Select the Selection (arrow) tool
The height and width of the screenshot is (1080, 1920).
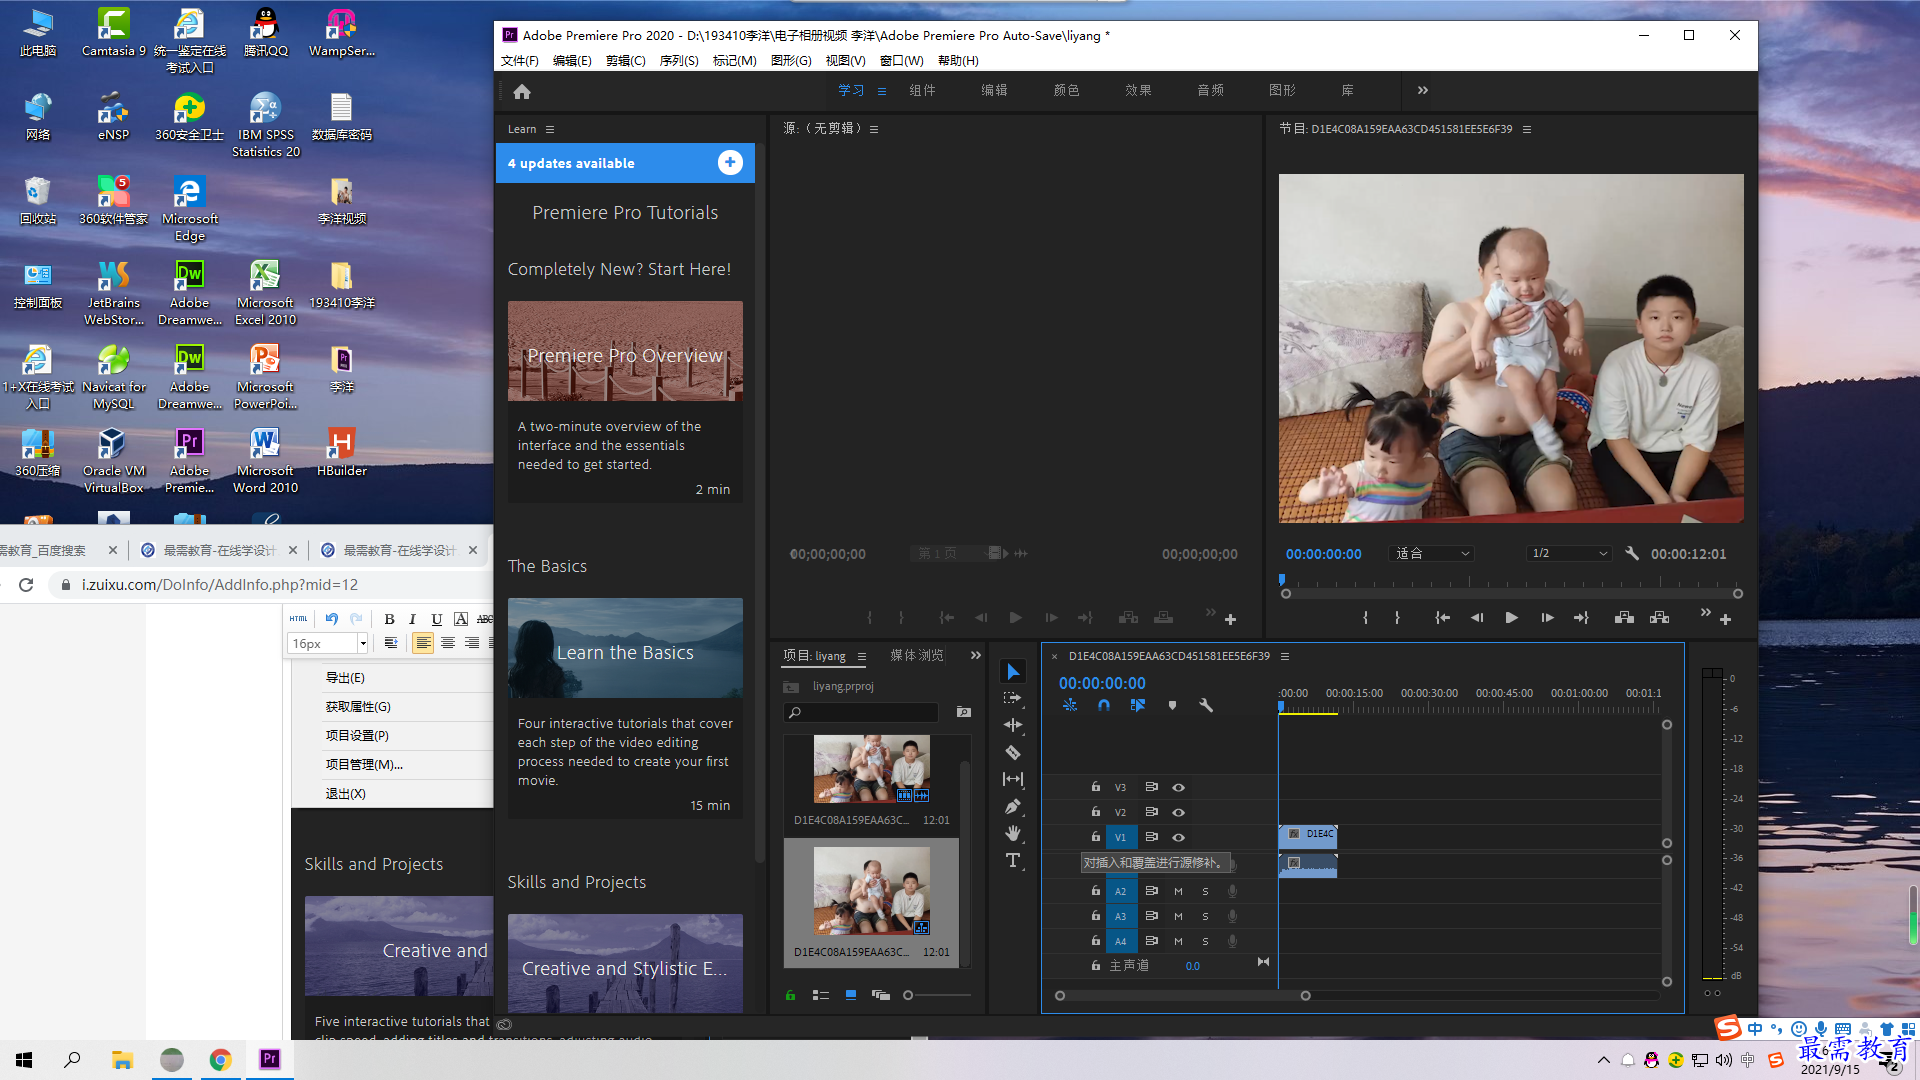(1013, 671)
